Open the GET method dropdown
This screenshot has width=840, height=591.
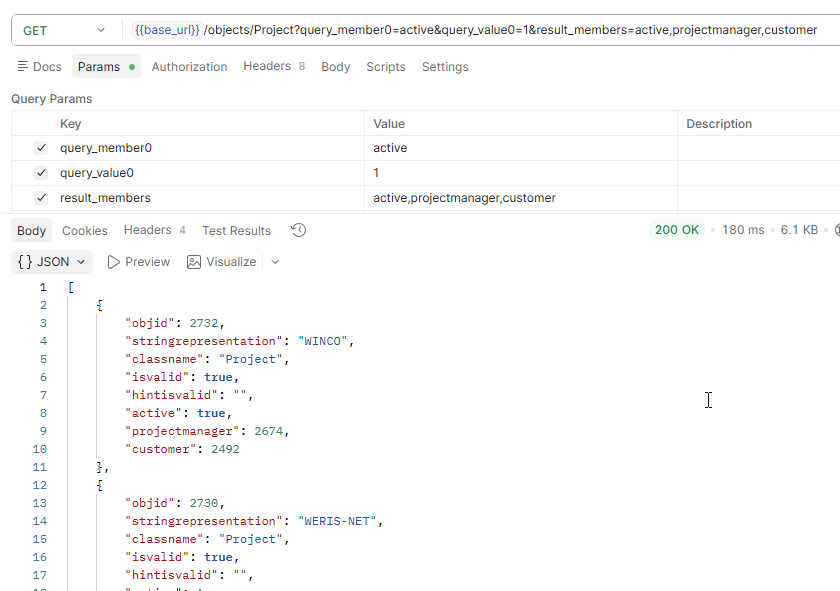(x=64, y=31)
